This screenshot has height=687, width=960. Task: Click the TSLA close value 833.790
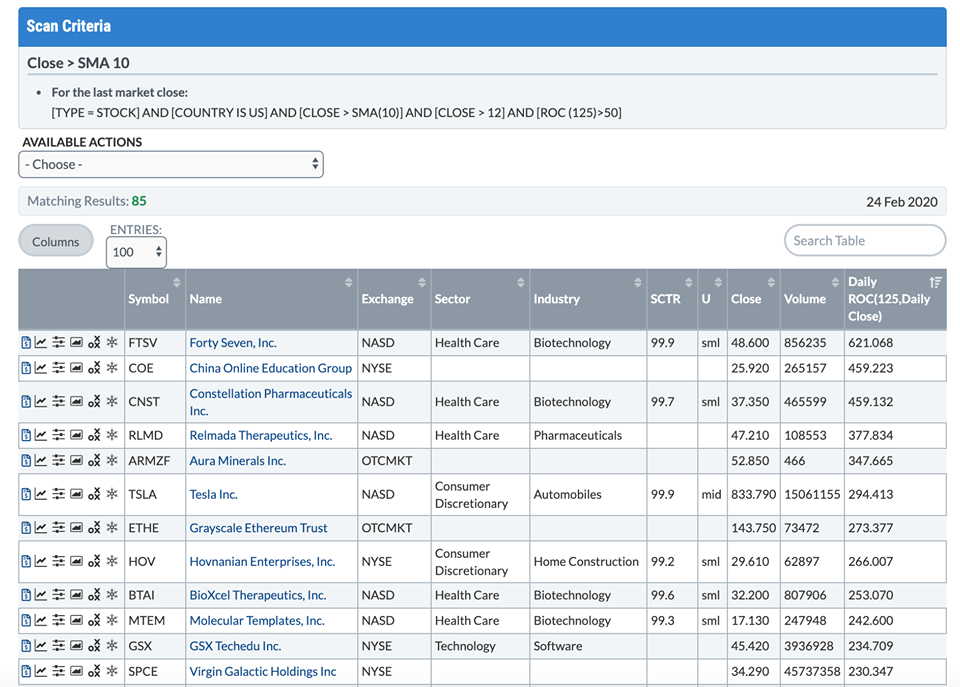point(753,494)
